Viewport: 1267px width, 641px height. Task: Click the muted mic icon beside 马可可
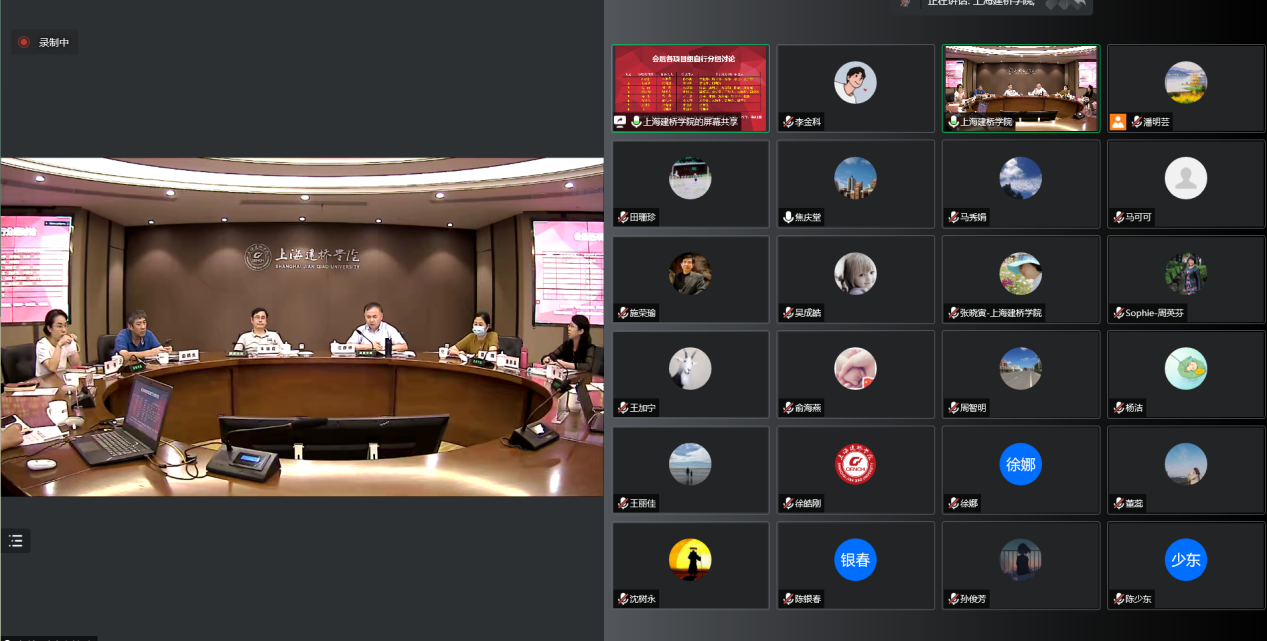[x=1118, y=217]
